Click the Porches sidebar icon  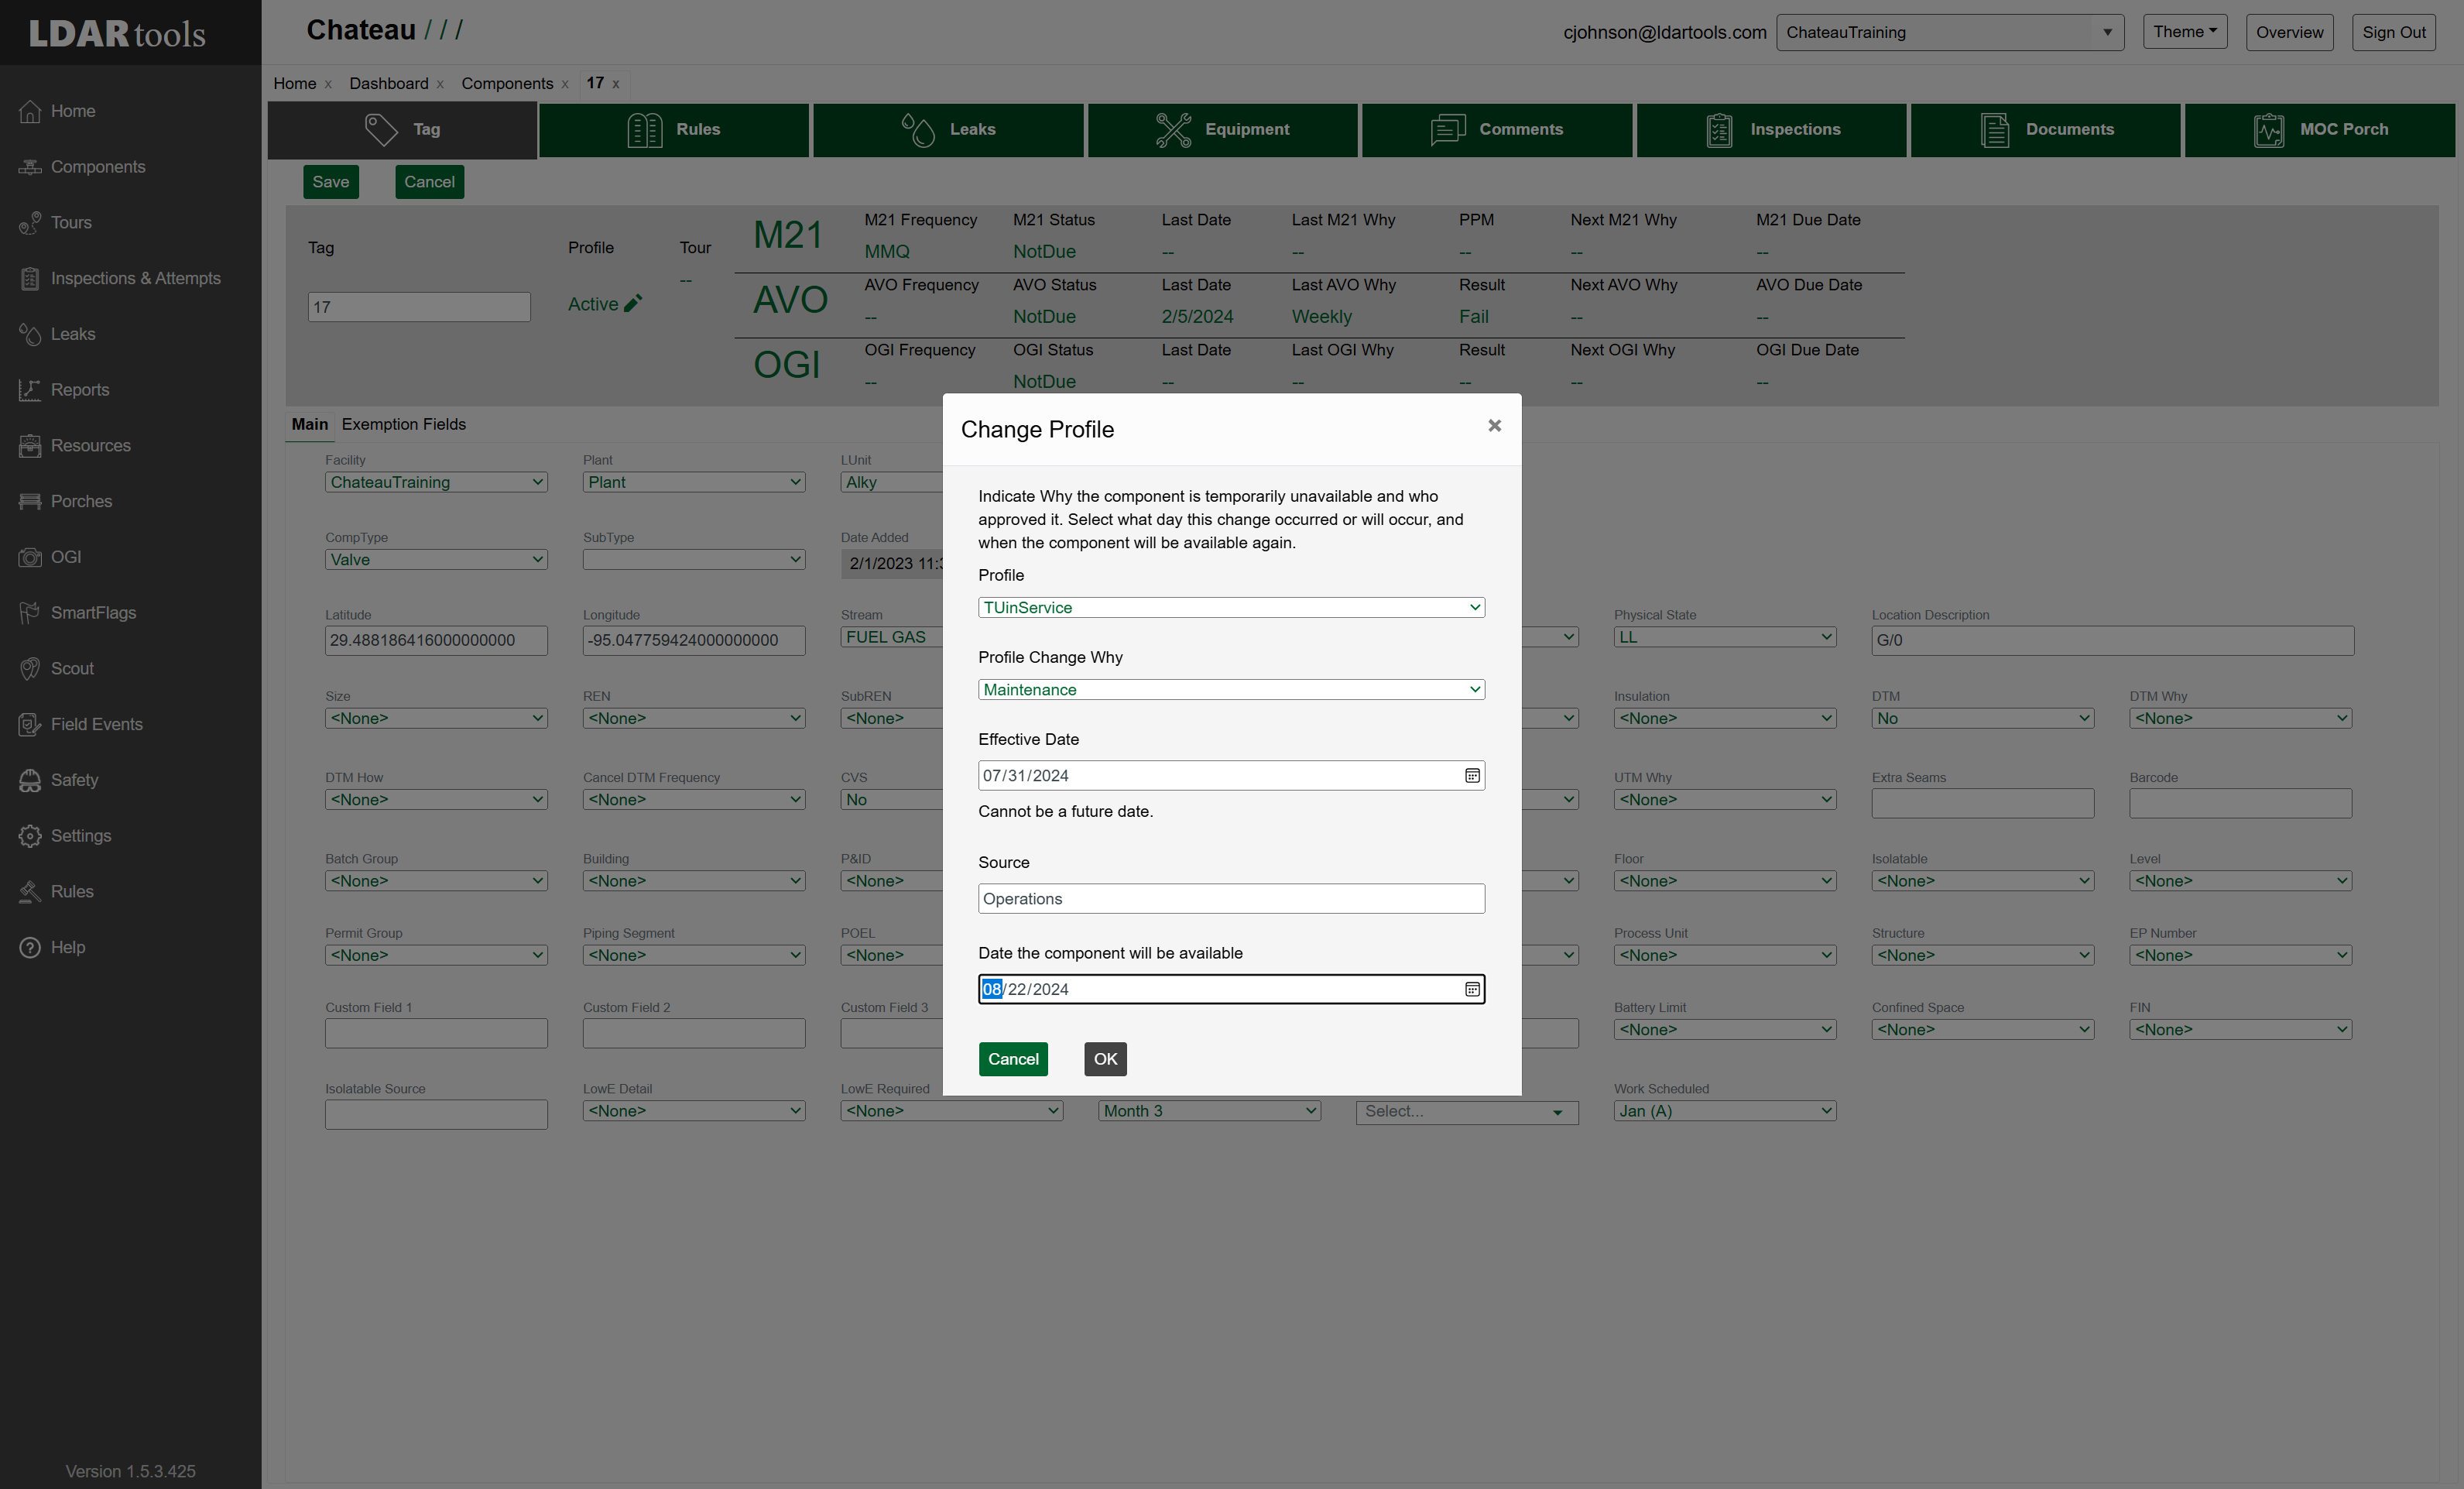[30, 502]
